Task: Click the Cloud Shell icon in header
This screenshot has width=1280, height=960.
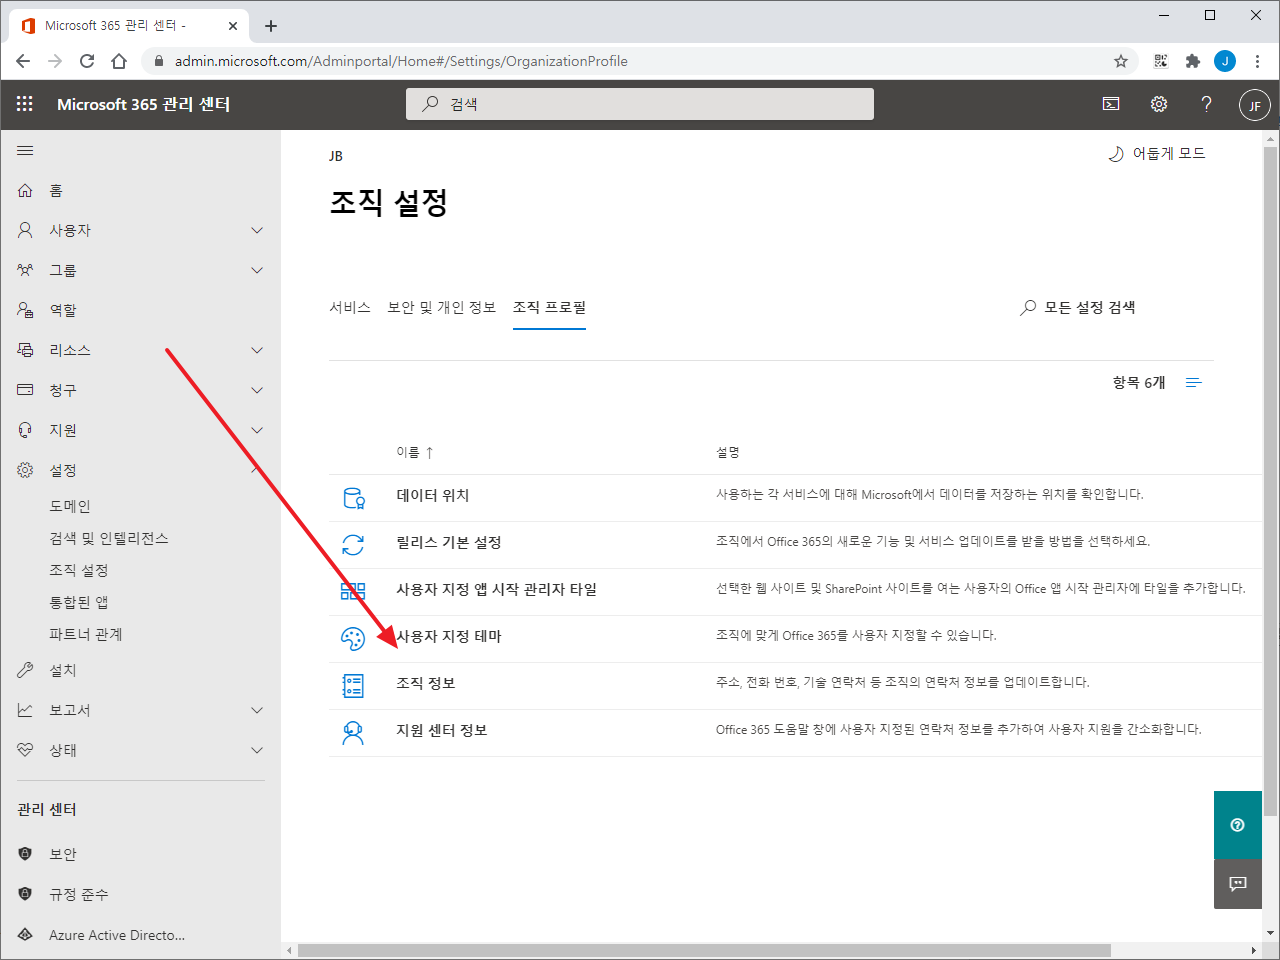Action: pos(1111,104)
